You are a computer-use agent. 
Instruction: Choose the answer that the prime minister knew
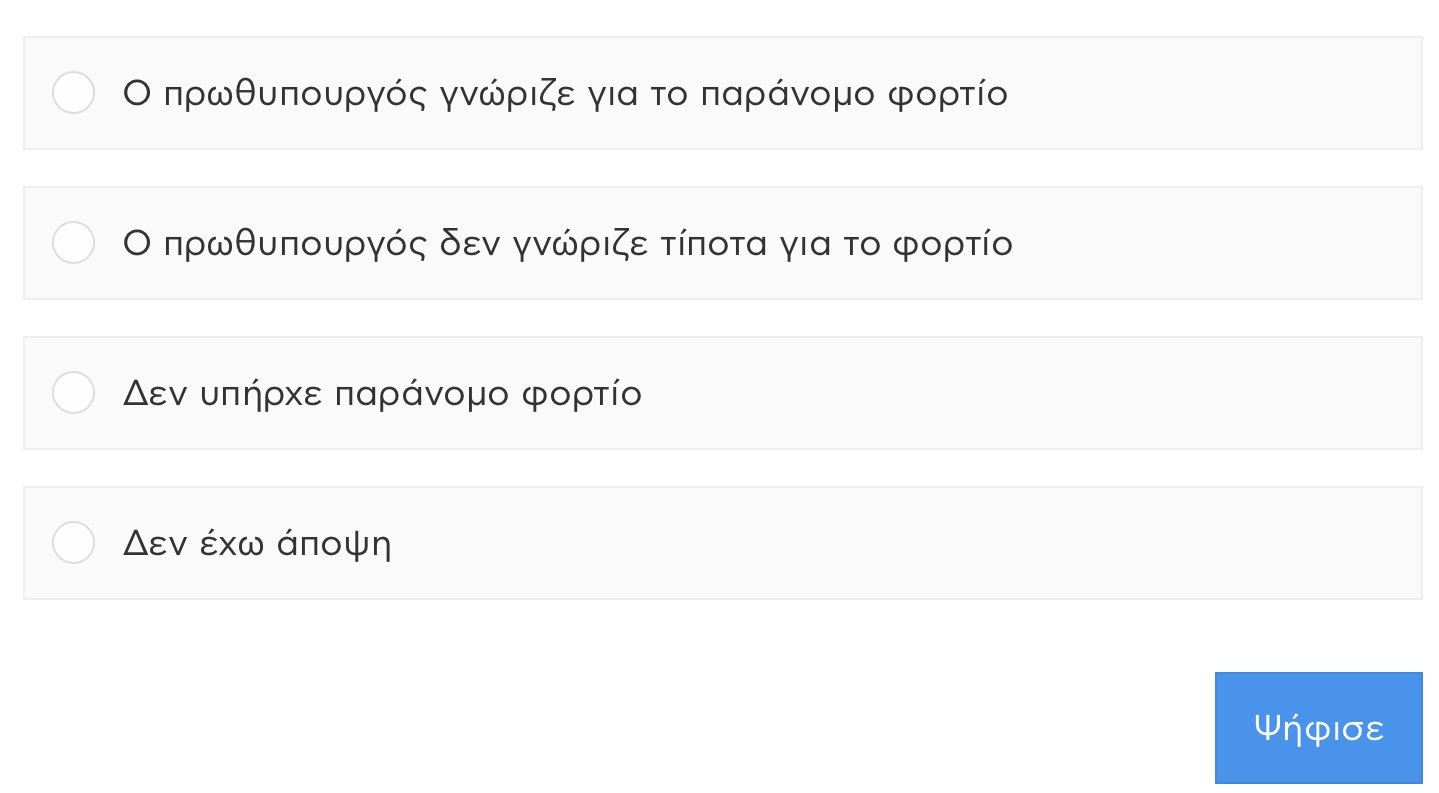(x=73, y=93)
